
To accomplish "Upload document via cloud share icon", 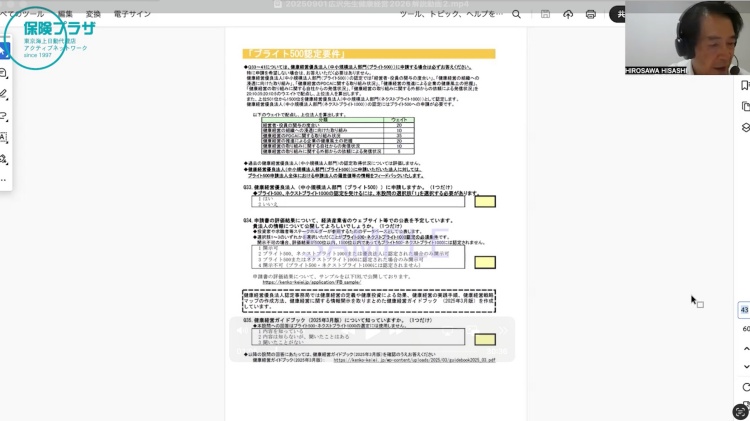I will coord(567,14).
